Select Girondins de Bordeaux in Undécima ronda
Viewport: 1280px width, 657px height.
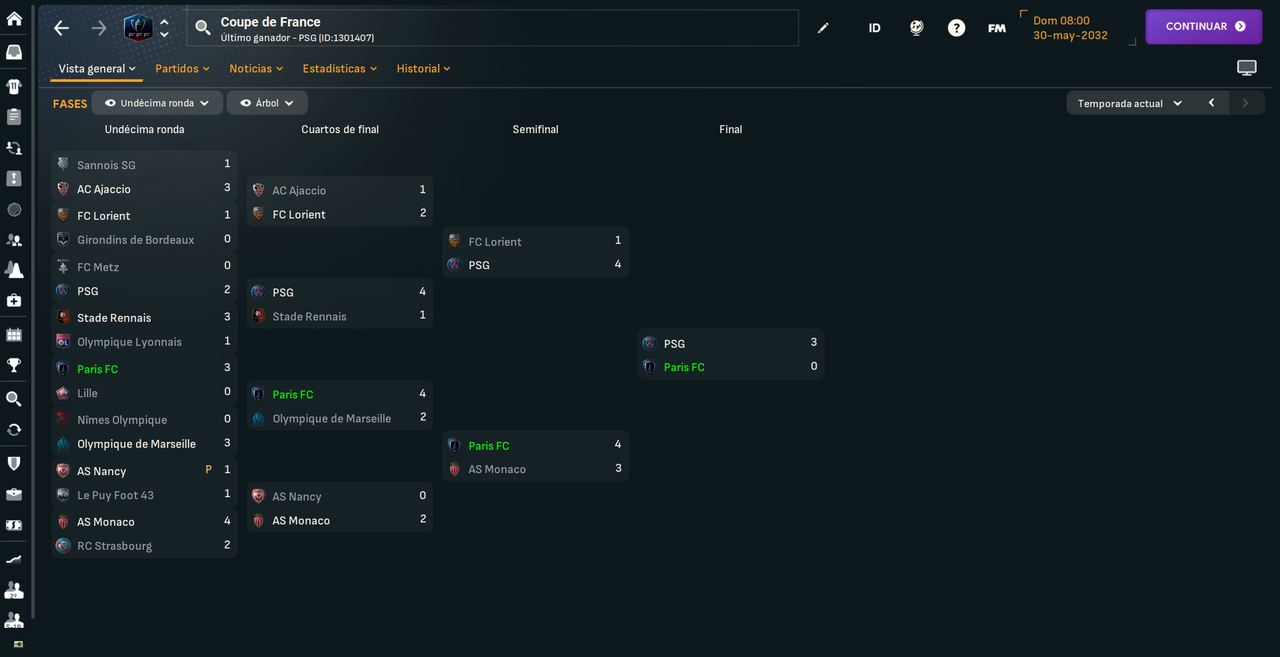point(136,240)
